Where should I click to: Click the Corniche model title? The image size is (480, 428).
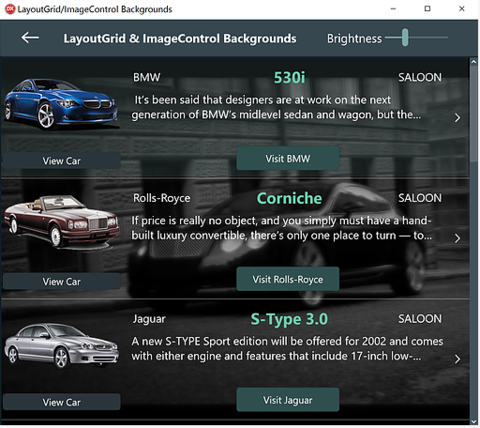tap(289, 198)
